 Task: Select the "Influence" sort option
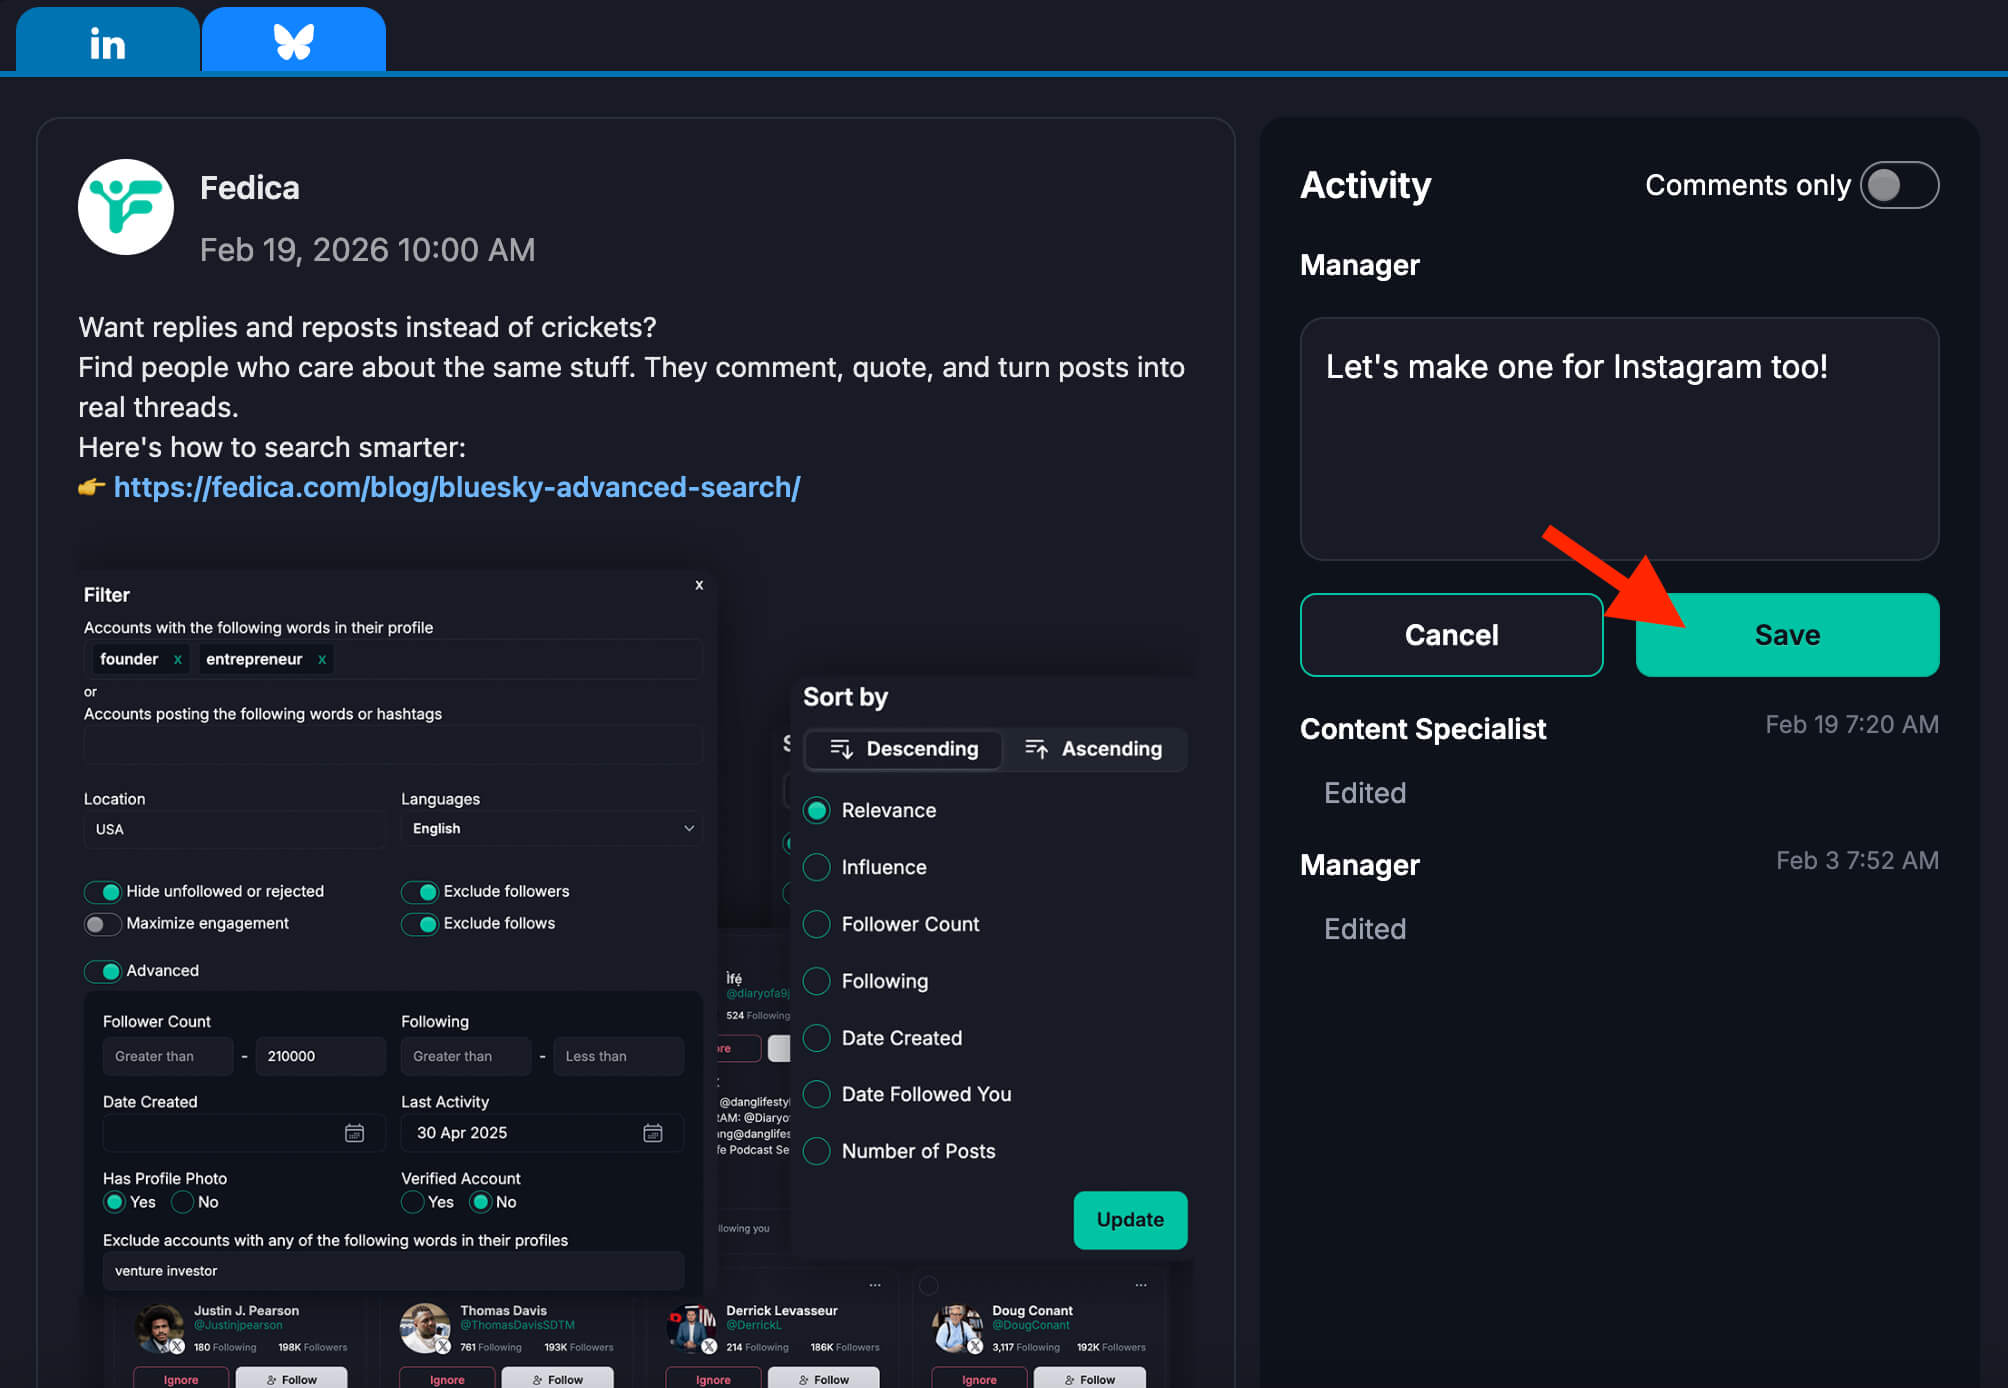point(816,867)
